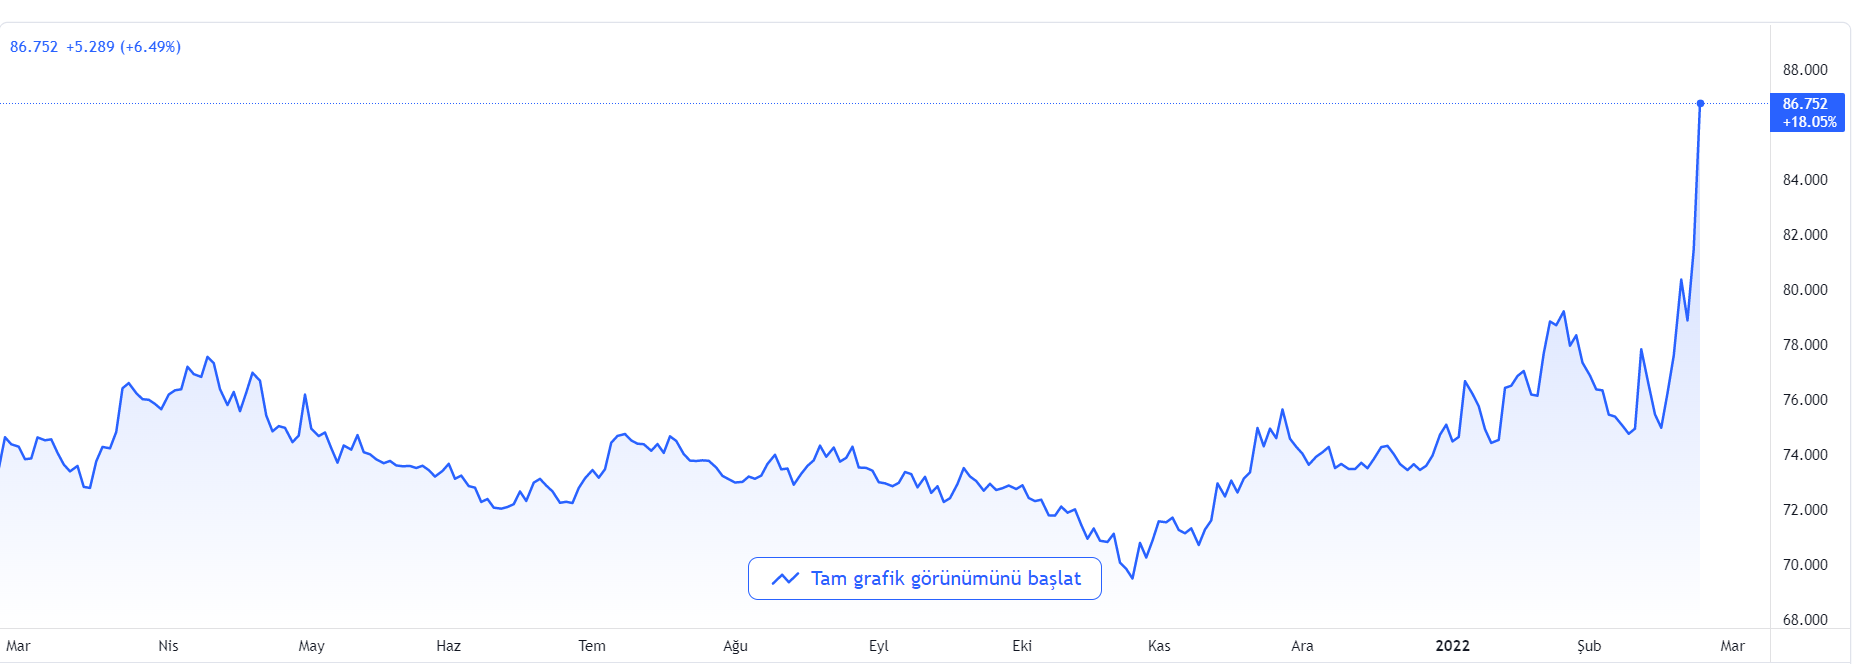Click the blue 86.752 current price tag
1866x664 pixels.
pos(1807,112)
